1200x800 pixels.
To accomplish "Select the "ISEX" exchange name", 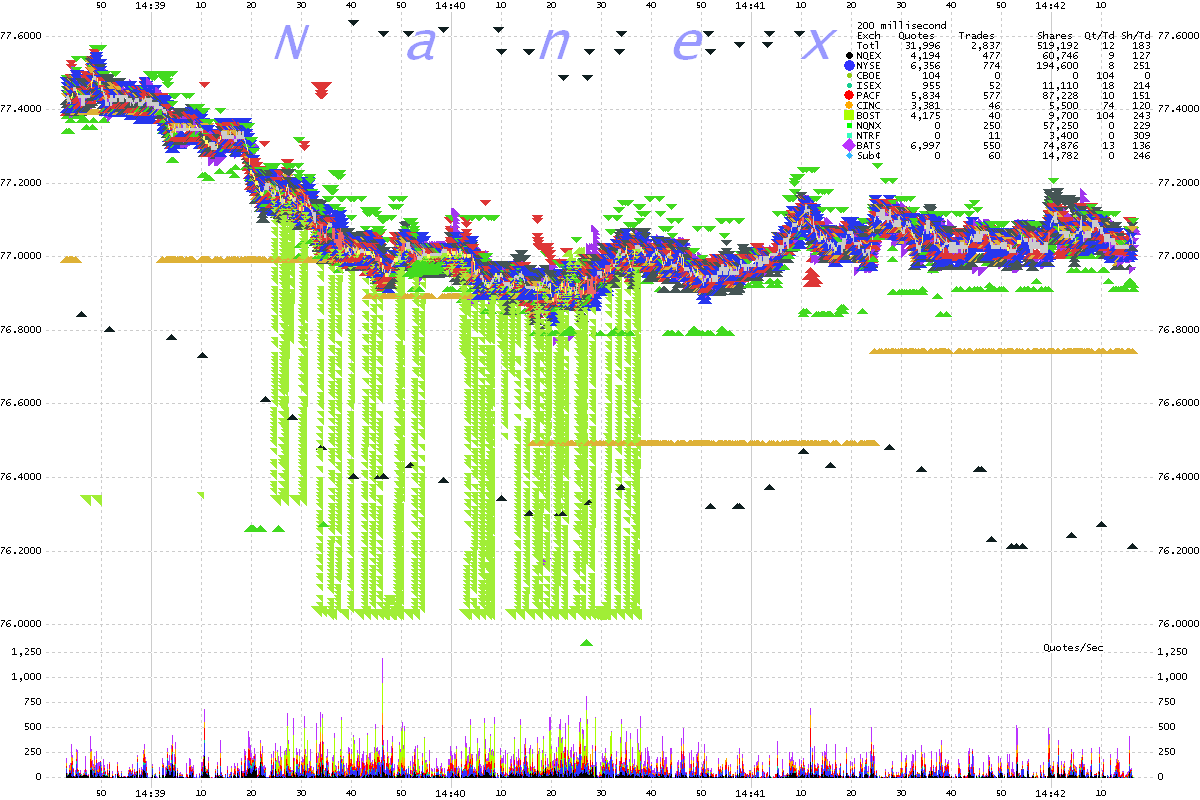I will tap(869, 86).
